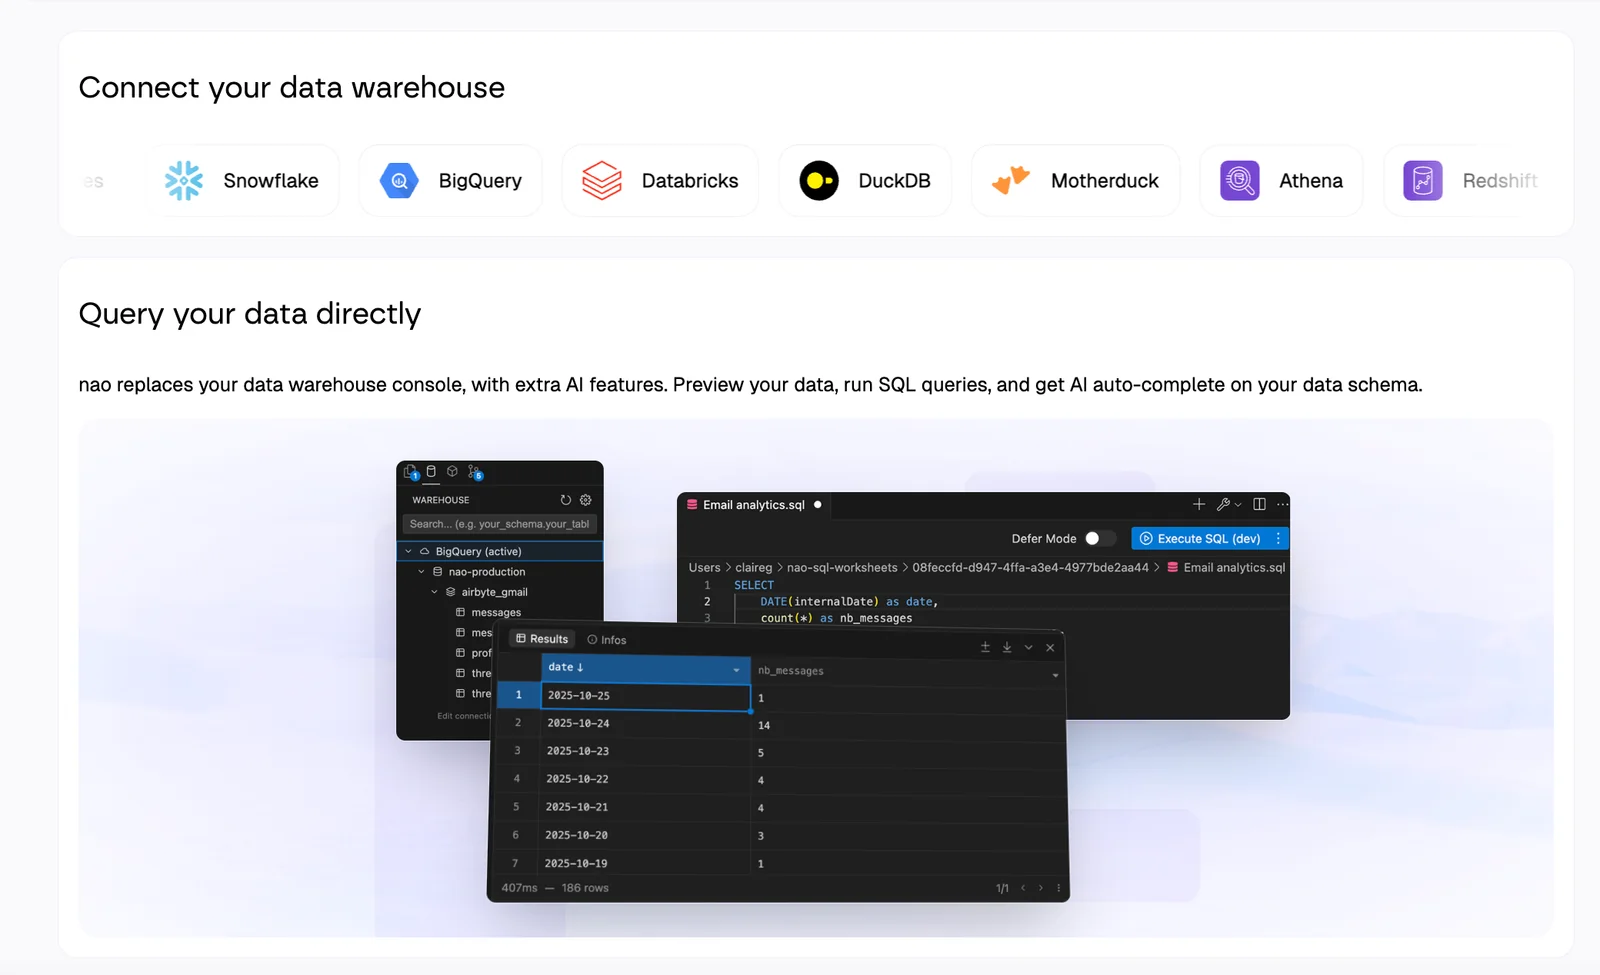Click the Databricks warehouse card

[660, 181]
